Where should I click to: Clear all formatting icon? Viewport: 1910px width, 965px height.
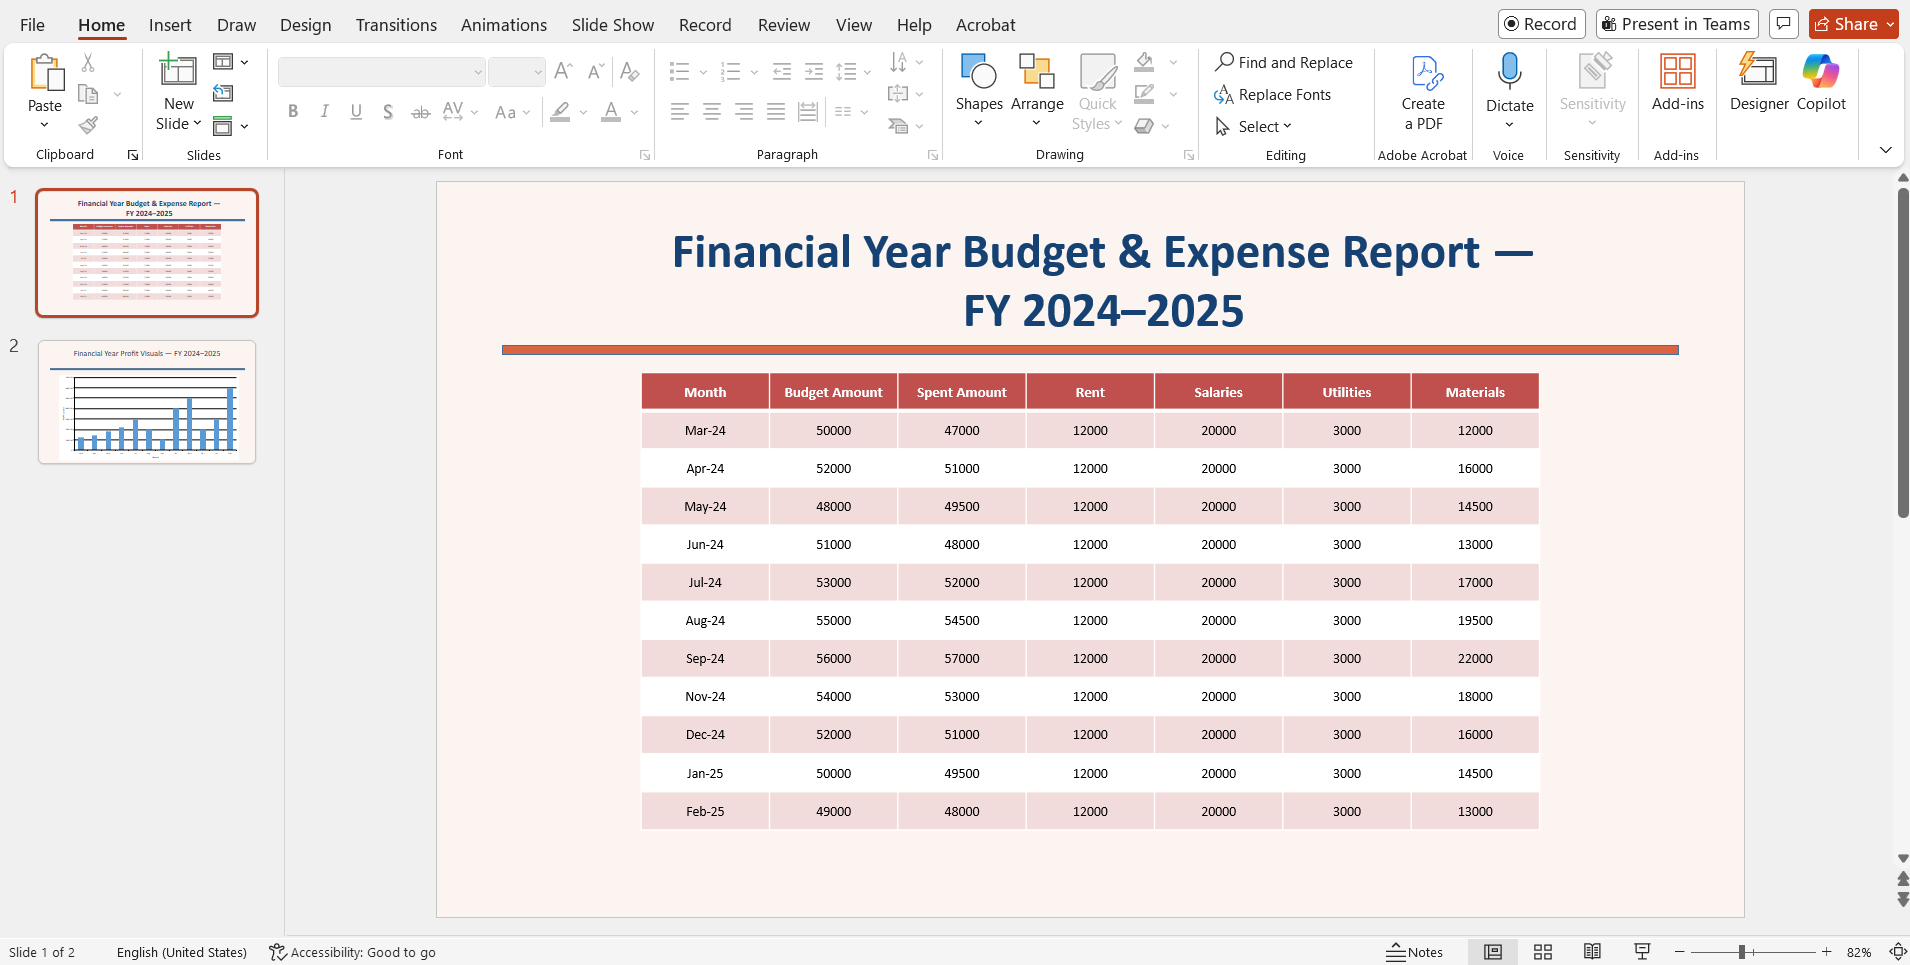click(629, 71)
